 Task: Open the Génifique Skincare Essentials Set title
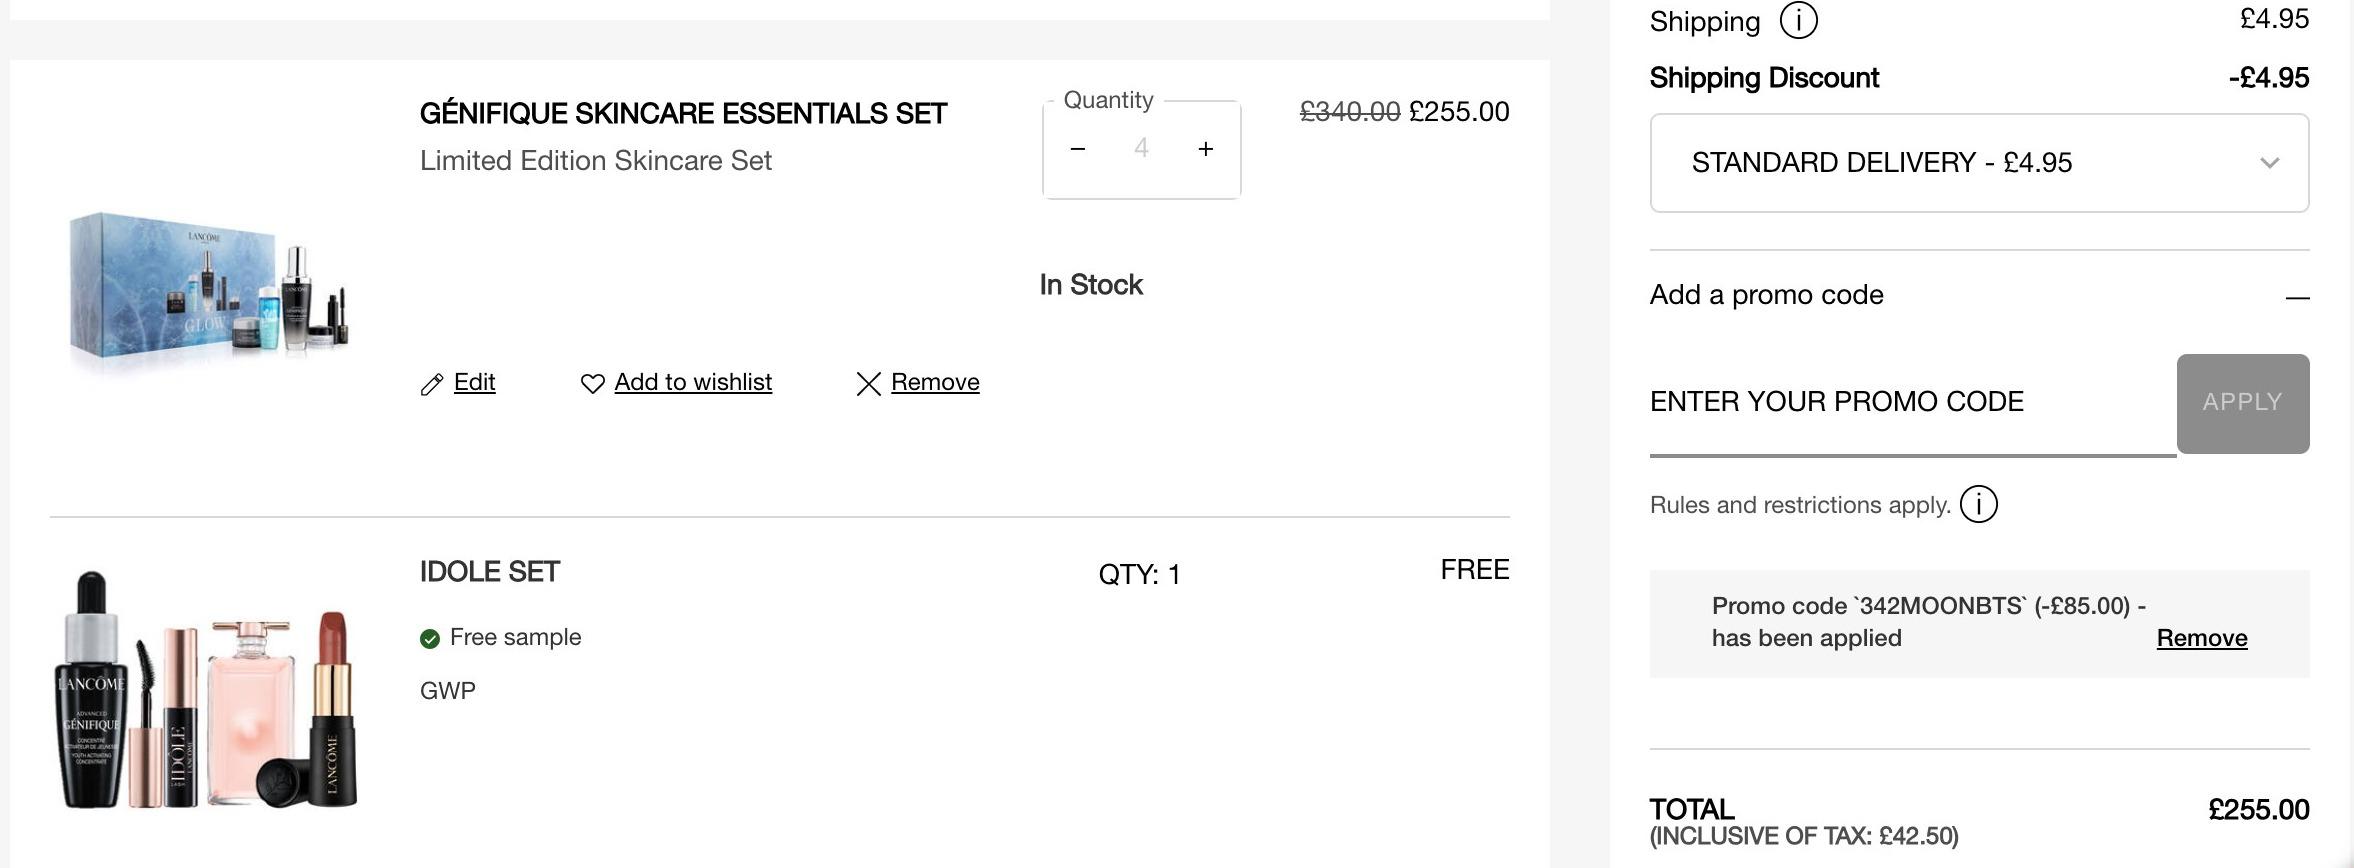click(x=683, y=114)
